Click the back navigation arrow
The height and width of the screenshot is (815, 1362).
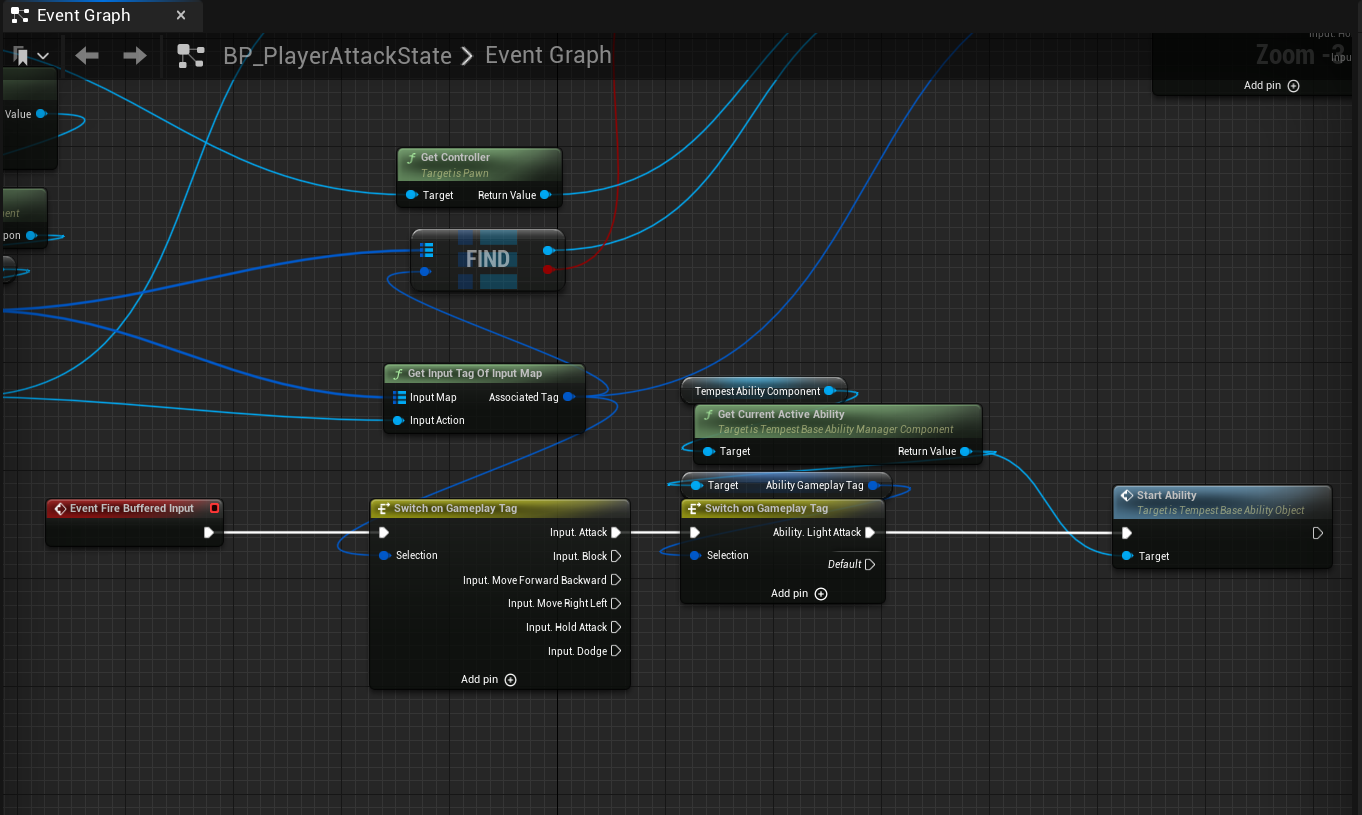pos(86,56)
